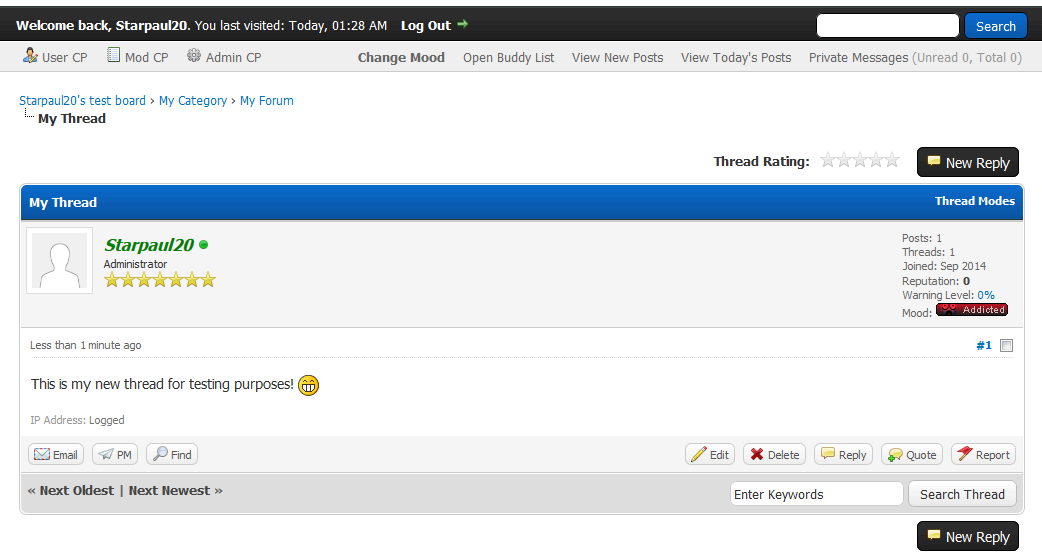Screen dimensions: 1042x558
Task: Open post permalink #1
Action: [x=984, y=345]
